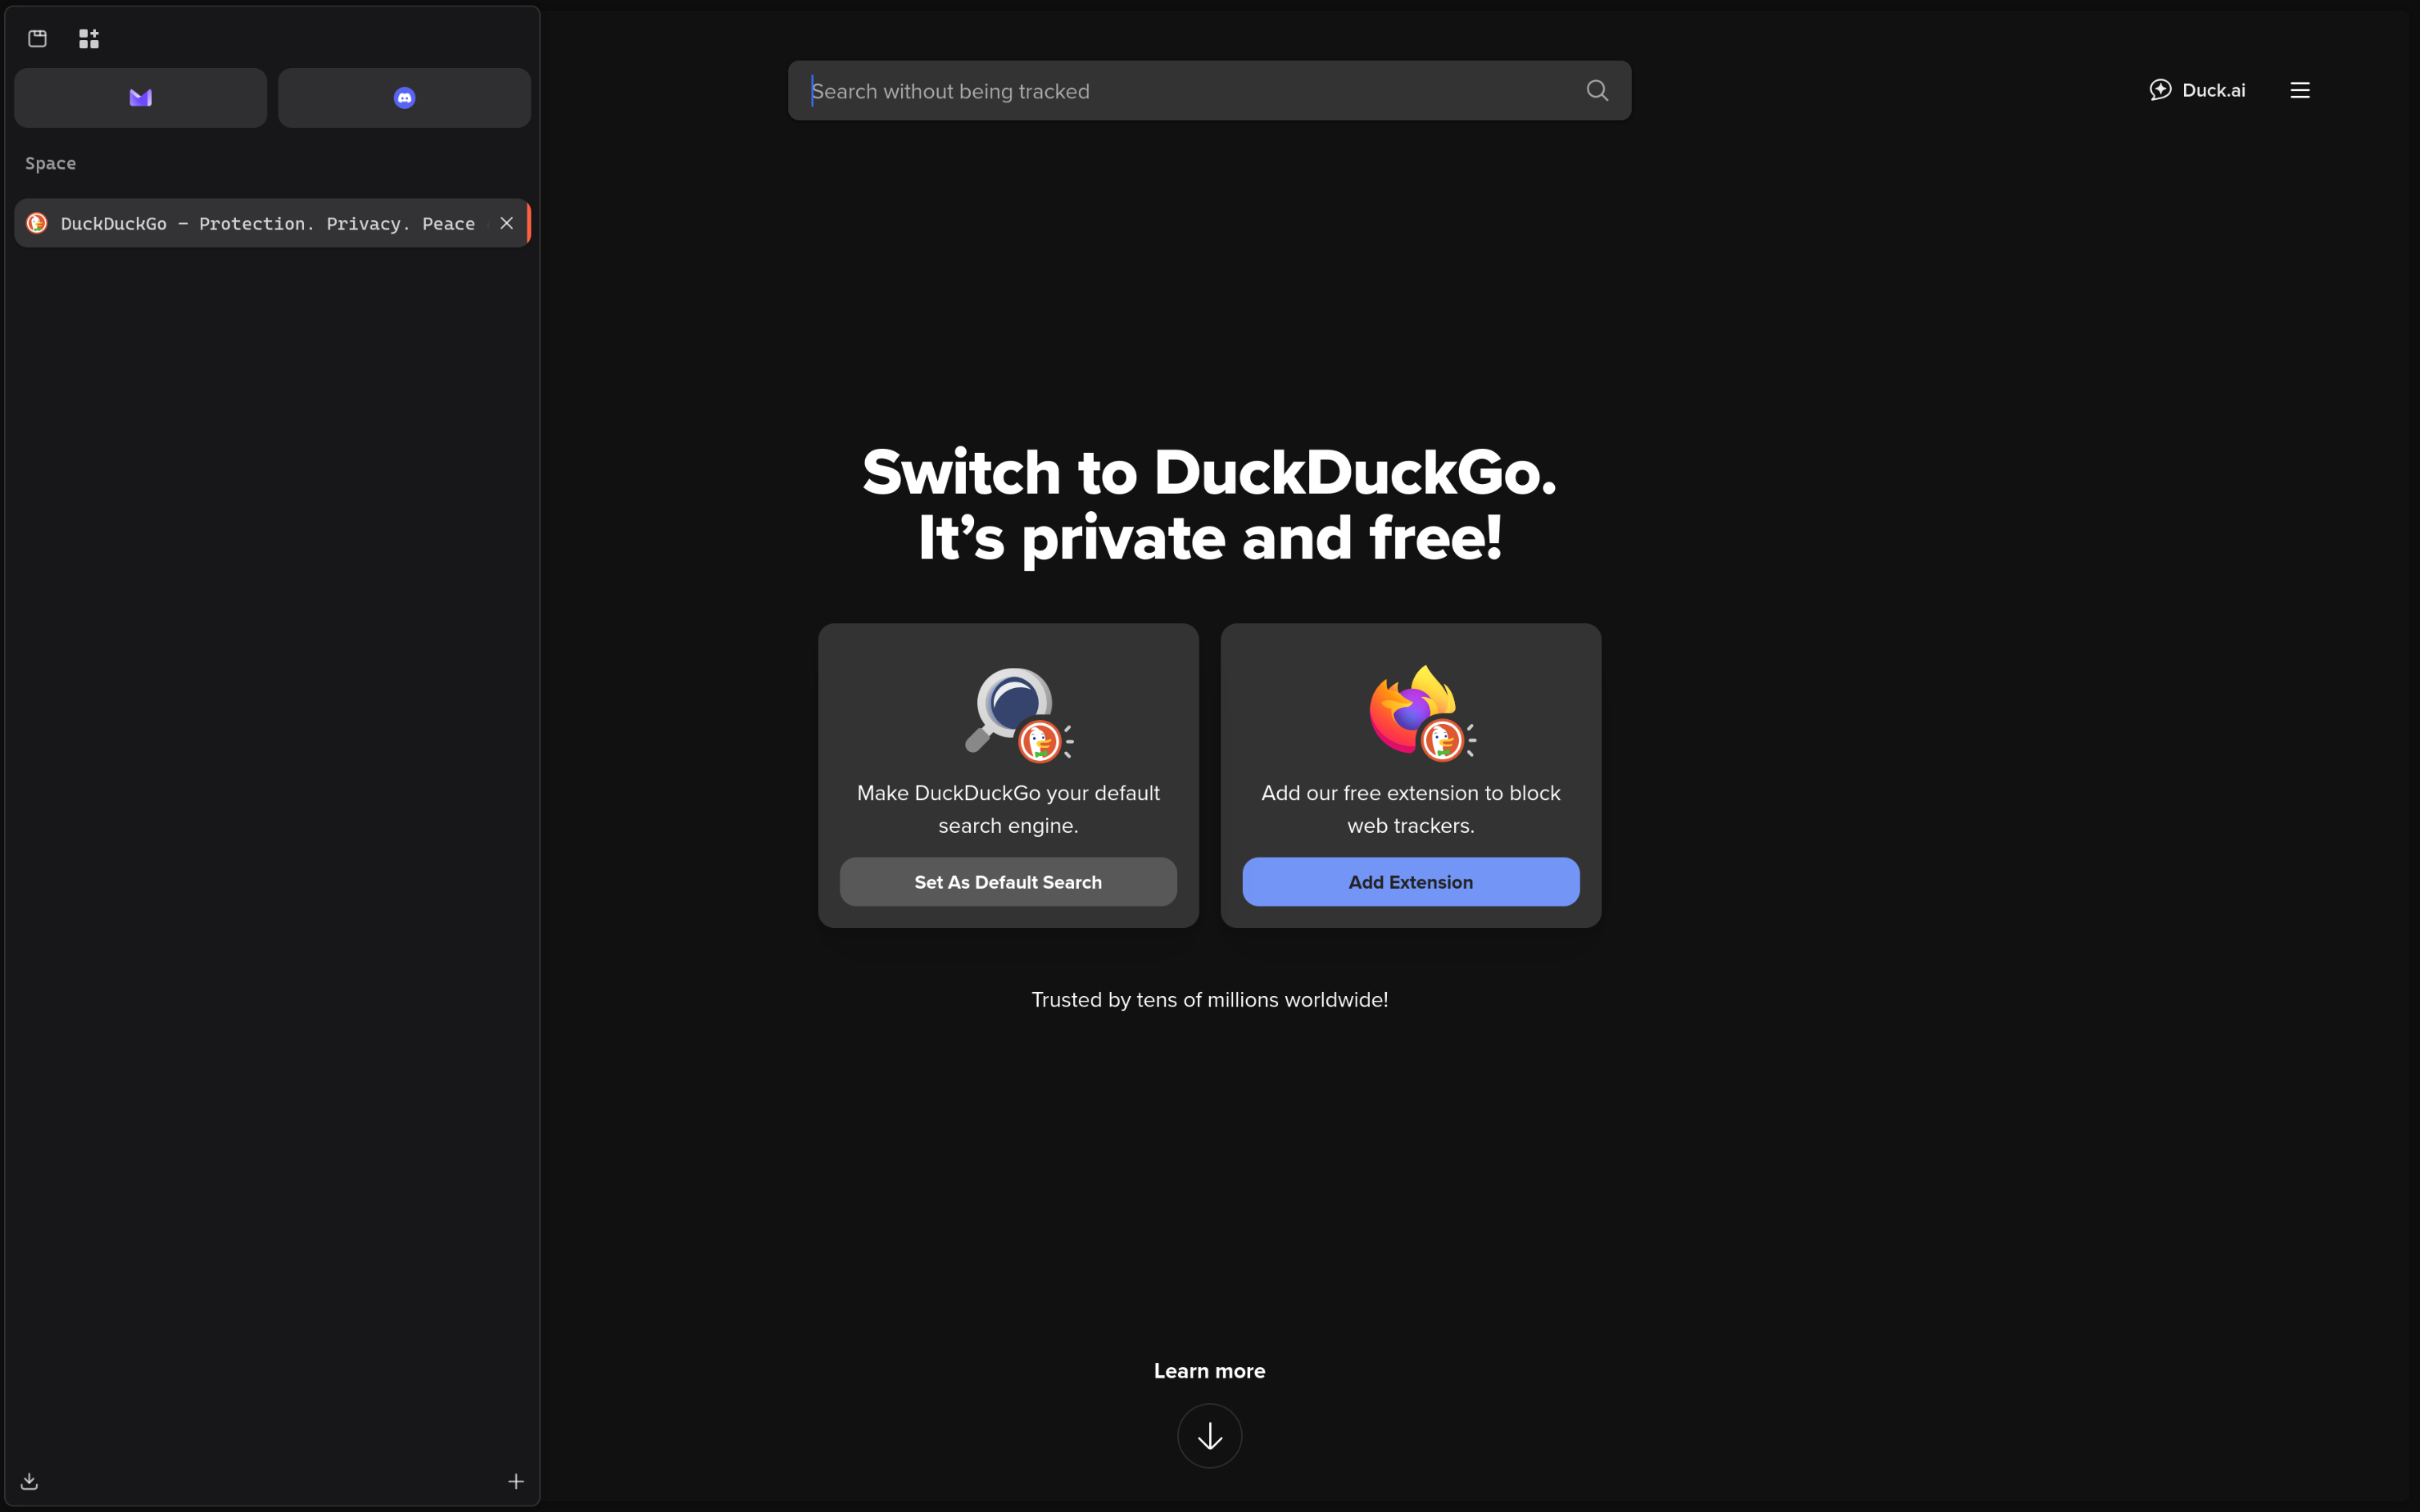Image resolution: width=2420 pixels, height=1512 pixels.
Task: Click the Add Extension button
Action: (x=1411, y=882)
